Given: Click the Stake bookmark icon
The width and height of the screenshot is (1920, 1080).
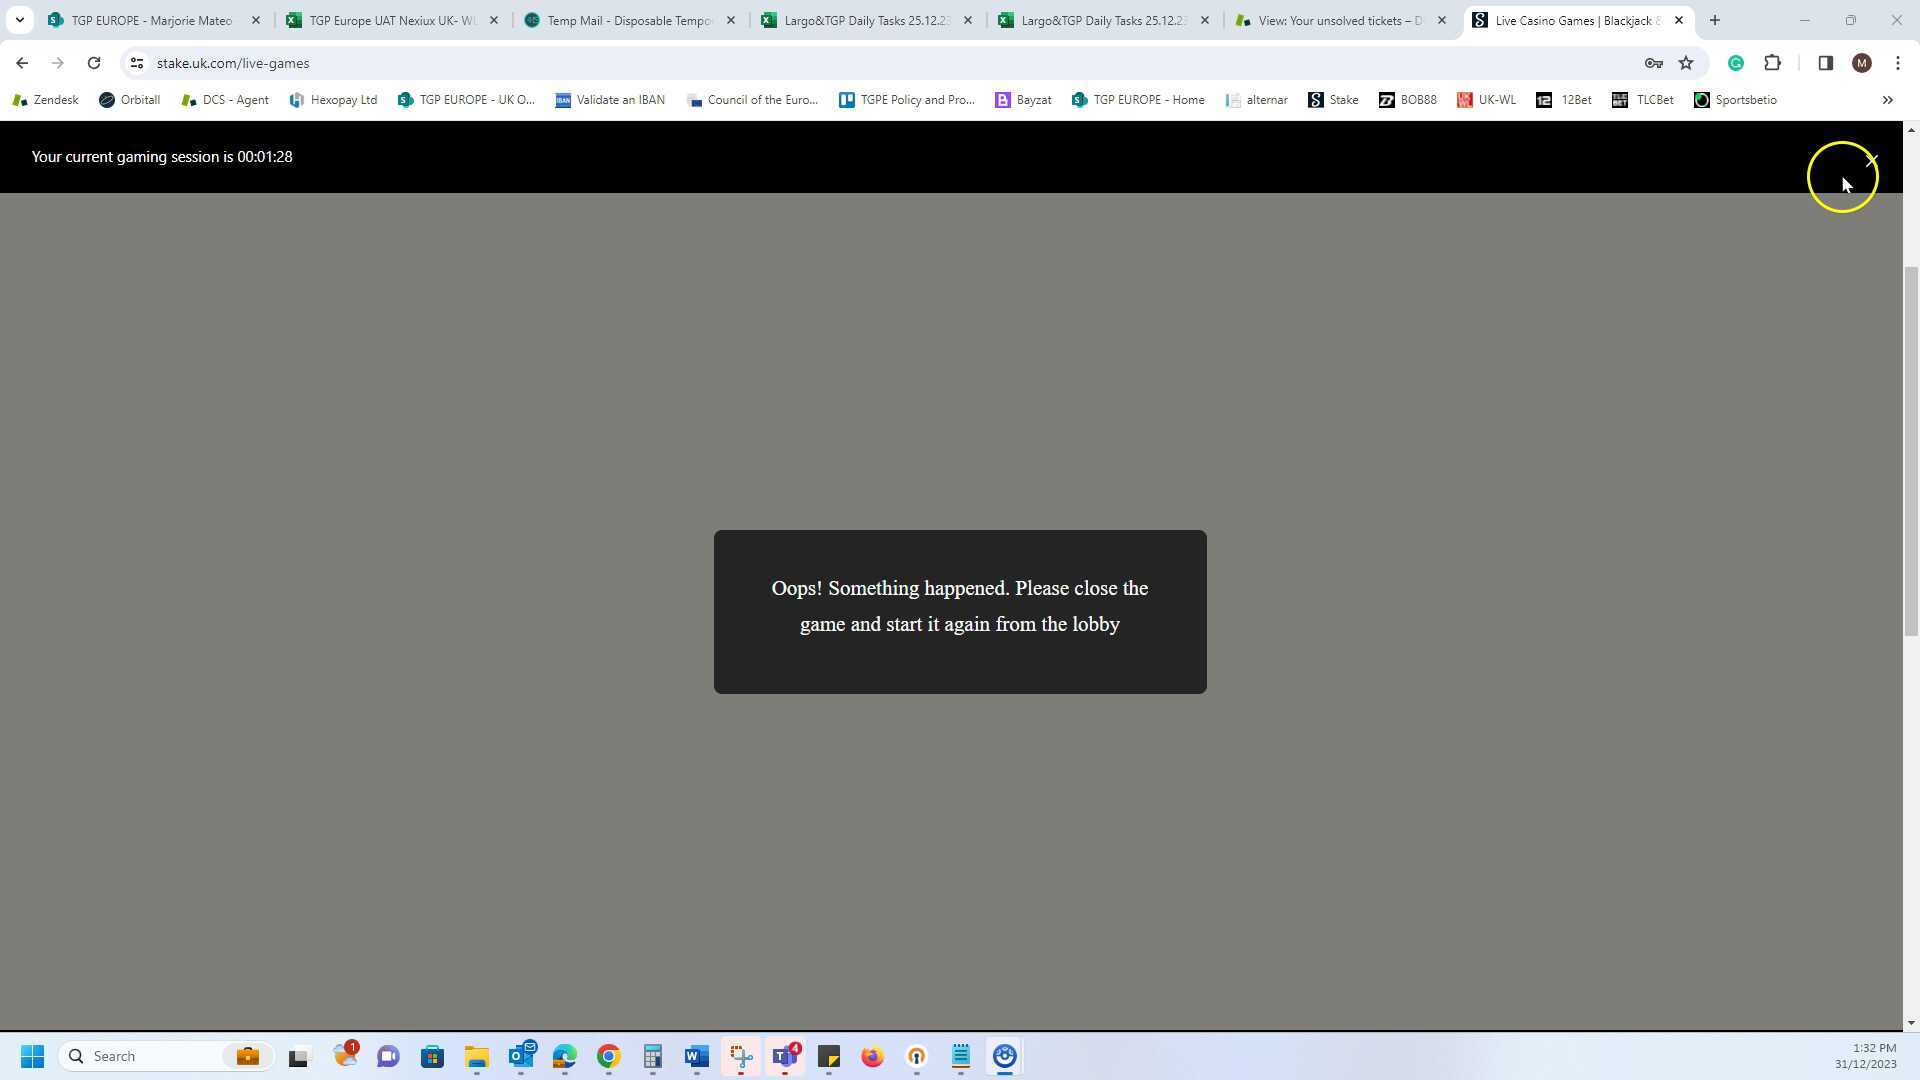Looking at the screenshot, I should click(x=1316, y=100).
